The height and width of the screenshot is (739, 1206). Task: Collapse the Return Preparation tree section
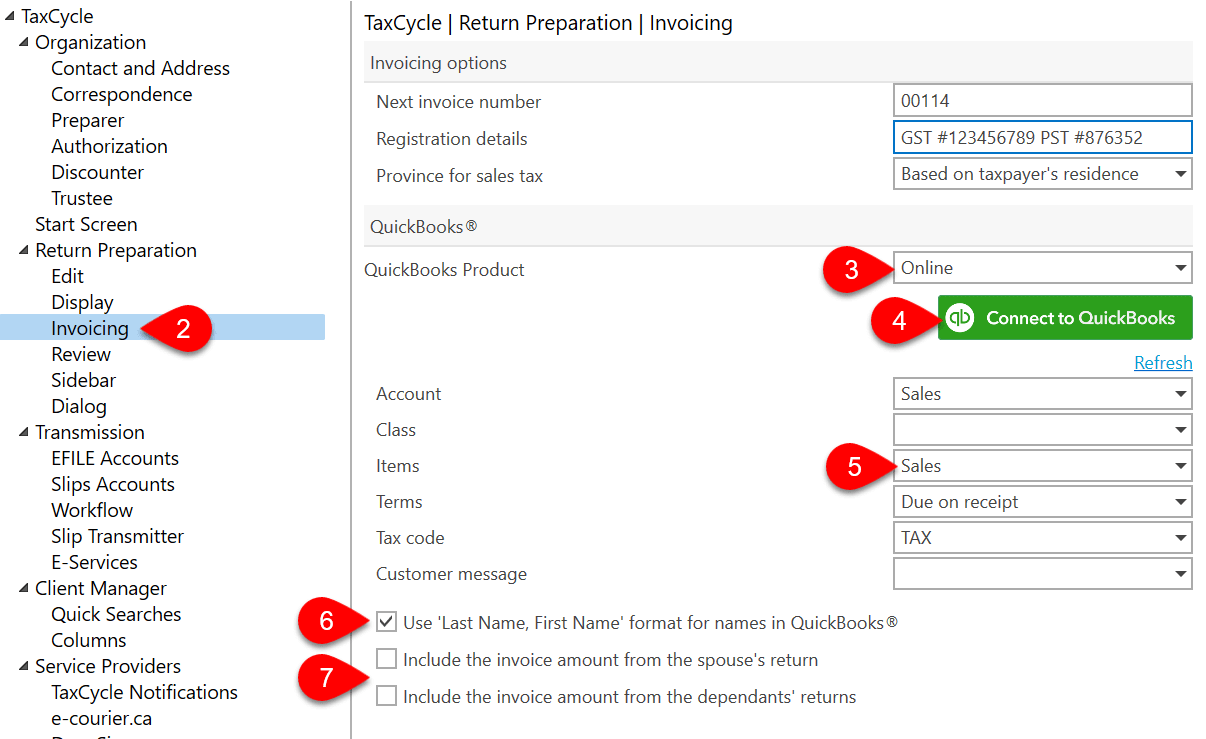[x=24, y=251]
